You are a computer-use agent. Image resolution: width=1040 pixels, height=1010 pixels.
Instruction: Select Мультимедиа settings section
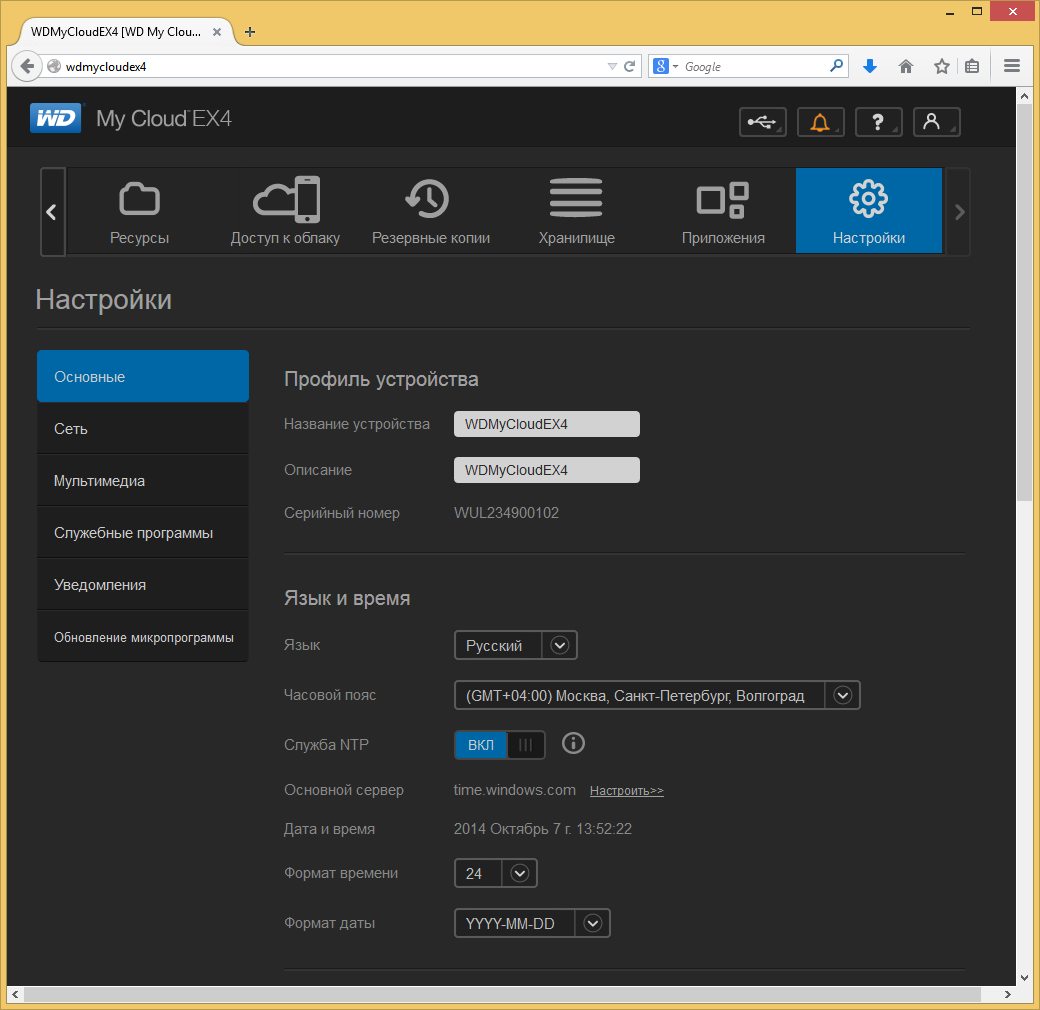coord(143,480)
